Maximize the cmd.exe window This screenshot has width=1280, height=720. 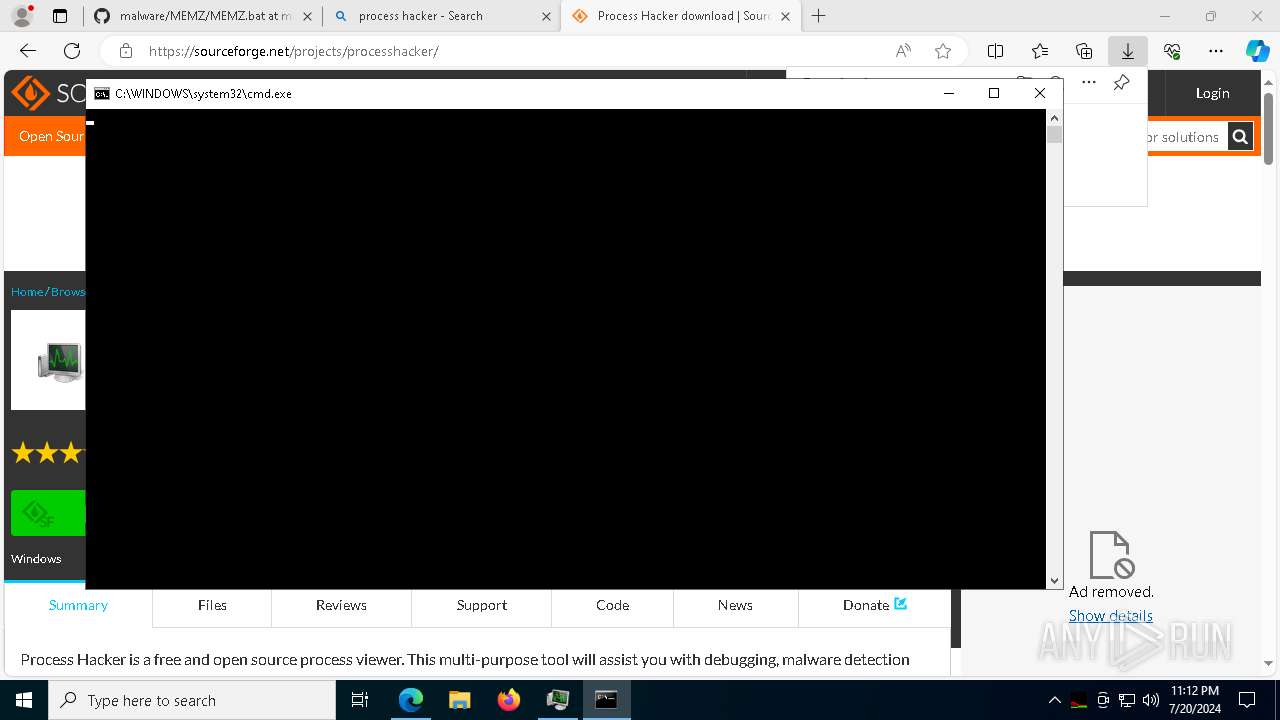point(994,93)
